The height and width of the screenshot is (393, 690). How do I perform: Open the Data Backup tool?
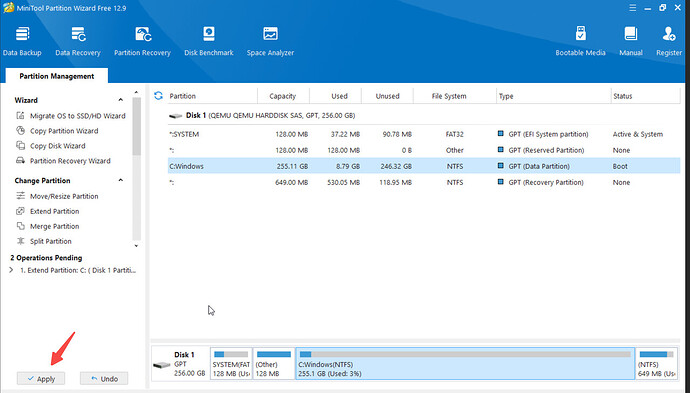(22, 41)
